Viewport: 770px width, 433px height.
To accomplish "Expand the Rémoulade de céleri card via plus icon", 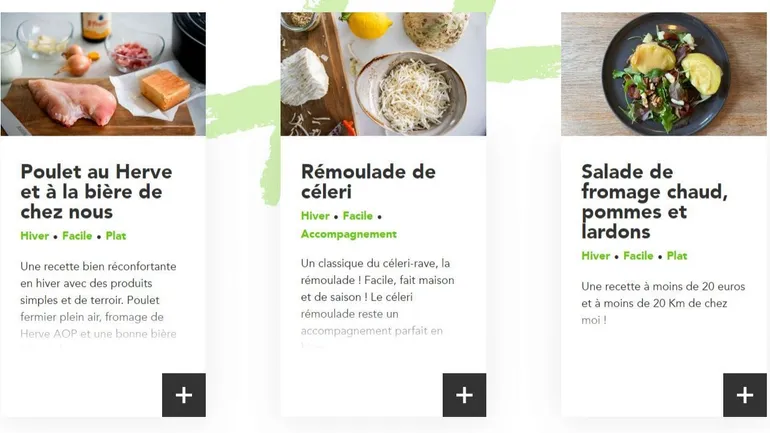I will [x=464, y=395].
